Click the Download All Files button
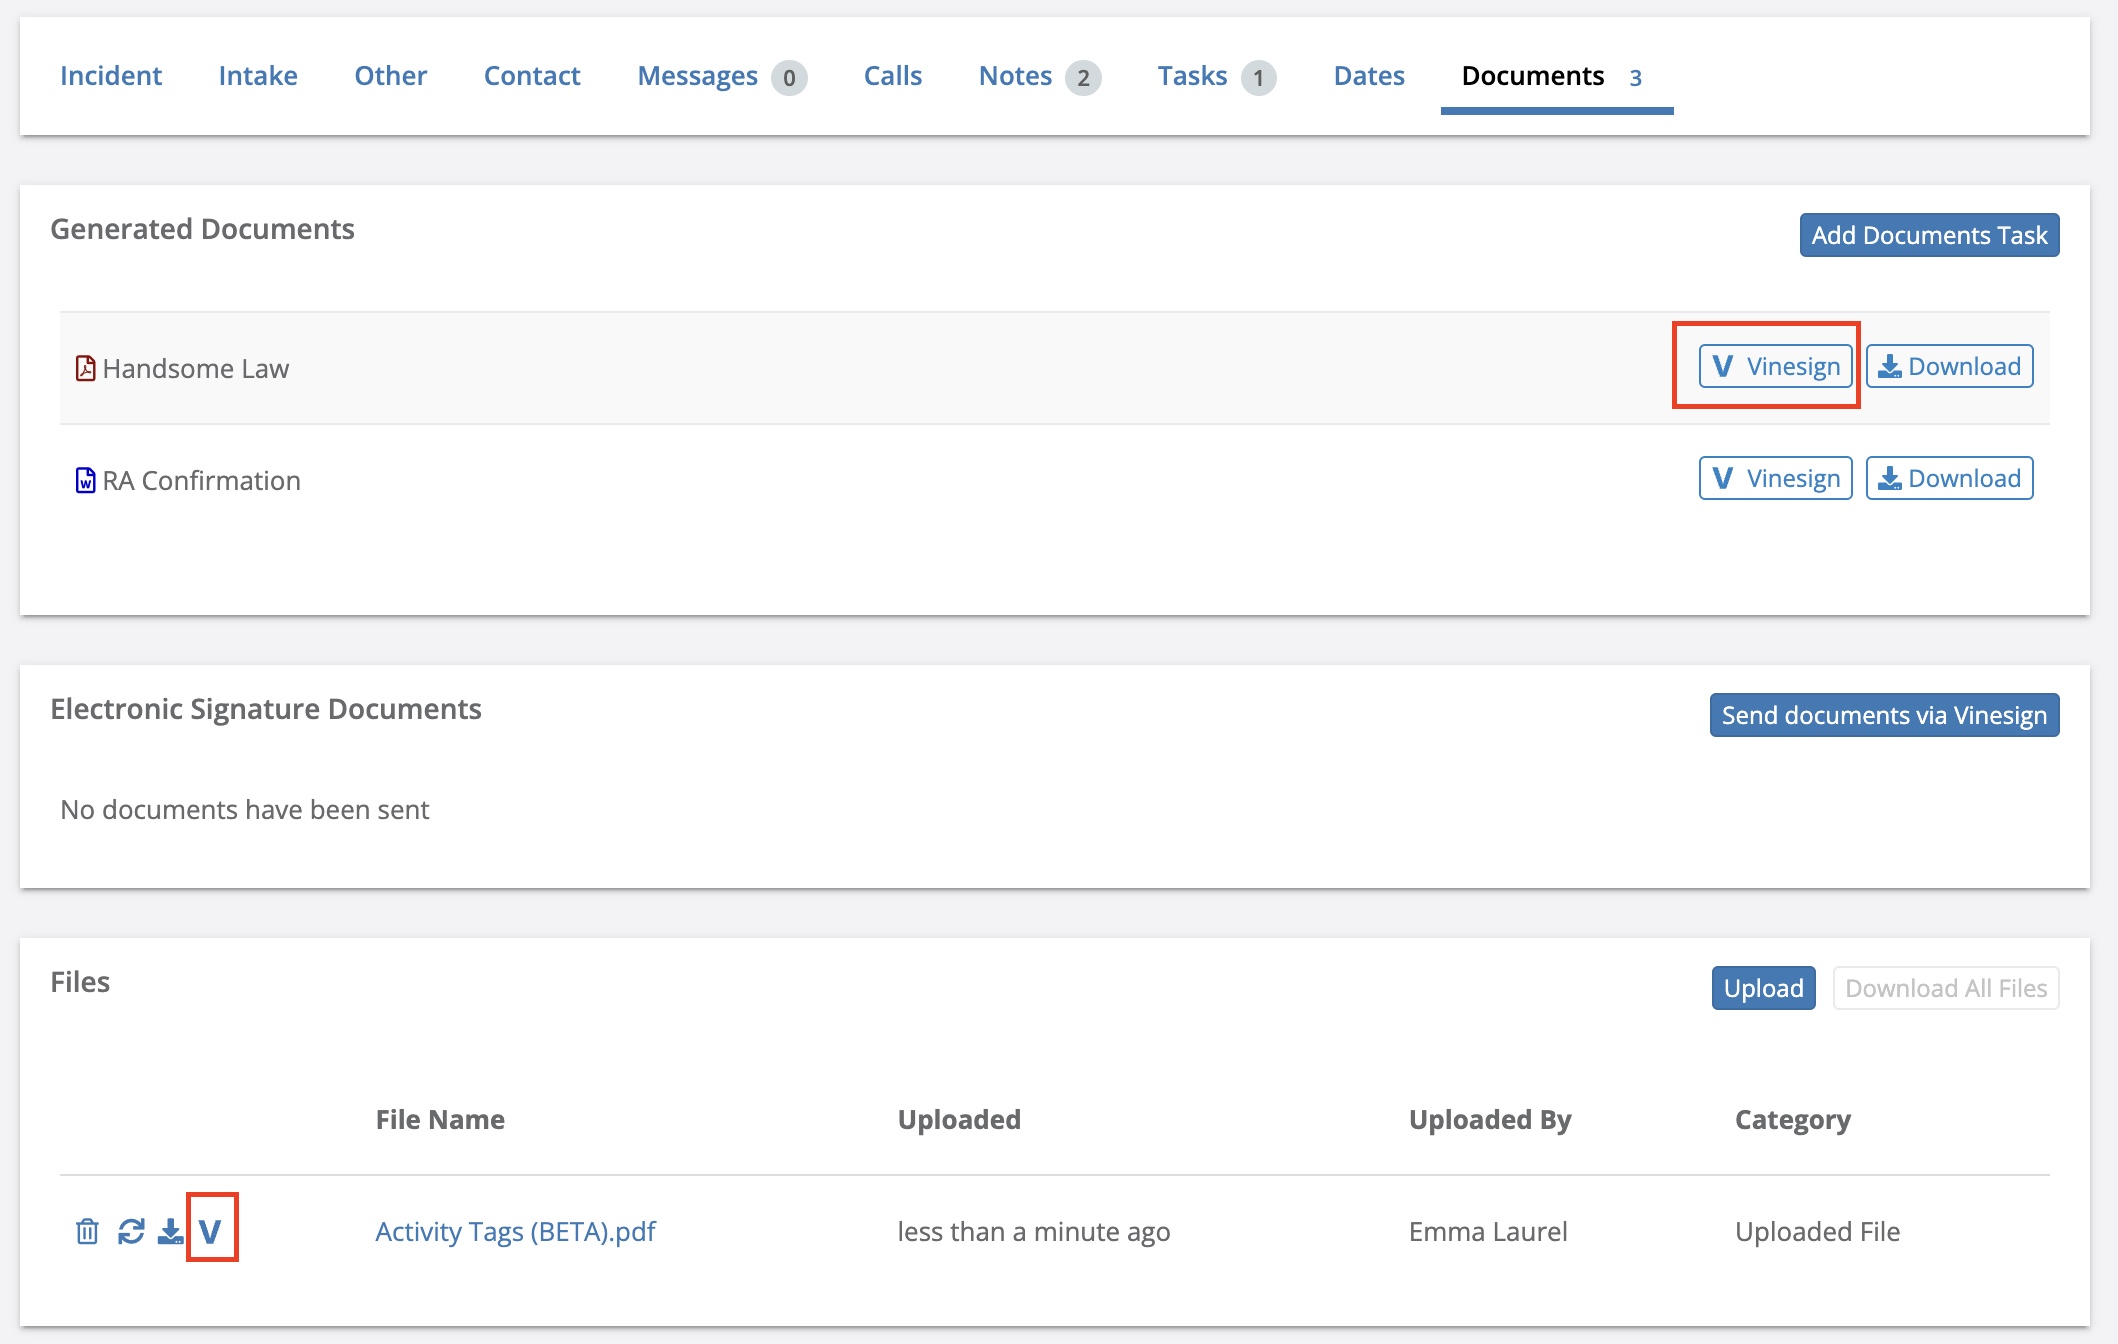Image resolution: width=2118 pixels, height=1344 pixels. coord(1946,988)
